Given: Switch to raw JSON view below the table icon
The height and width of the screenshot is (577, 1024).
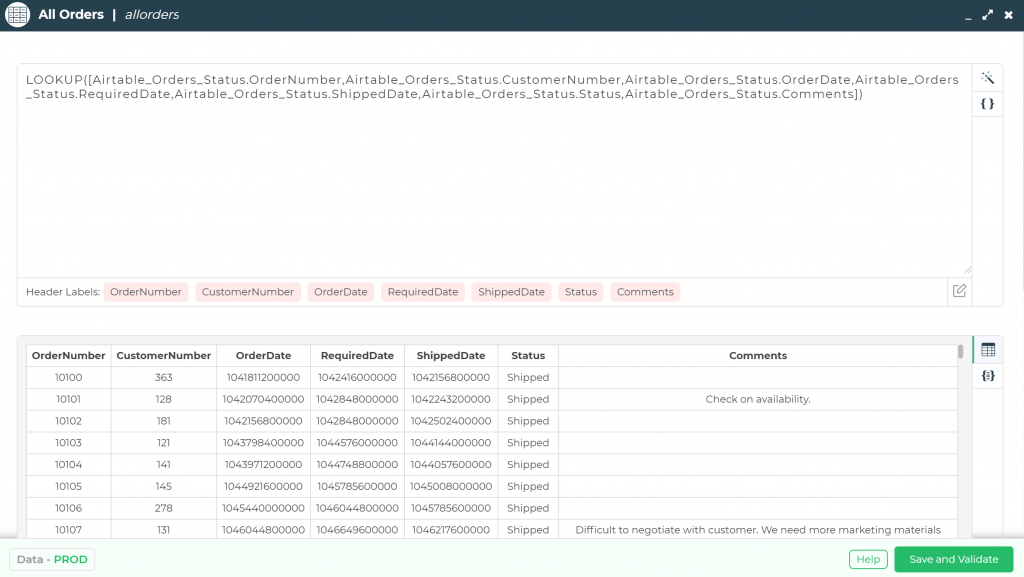Looking at the screenshot, I should pyautogui.click(x=988, y=375).
